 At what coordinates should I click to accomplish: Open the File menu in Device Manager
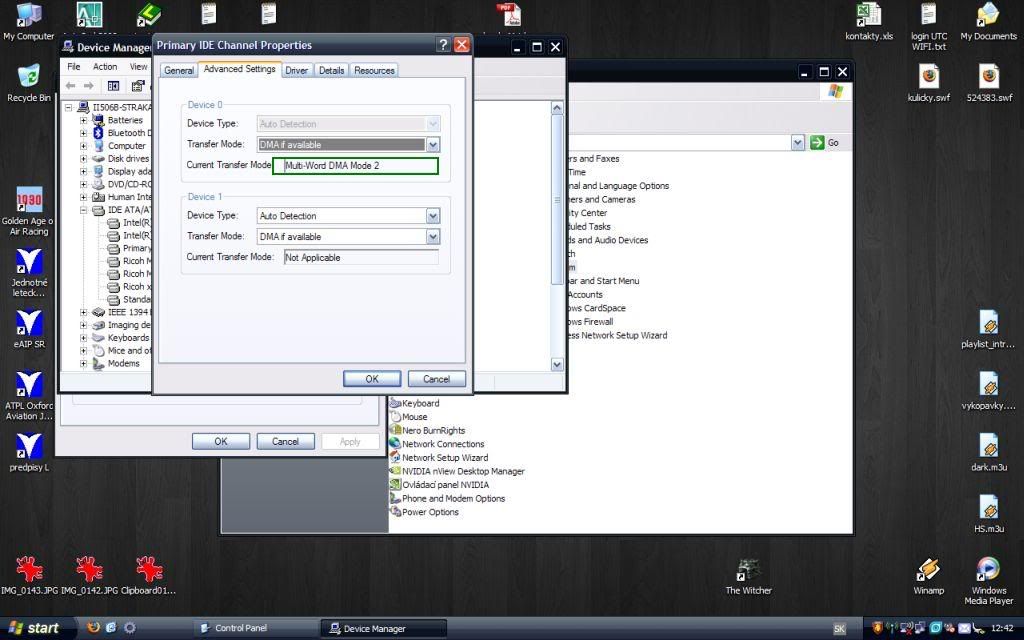[x=74, y=67]
